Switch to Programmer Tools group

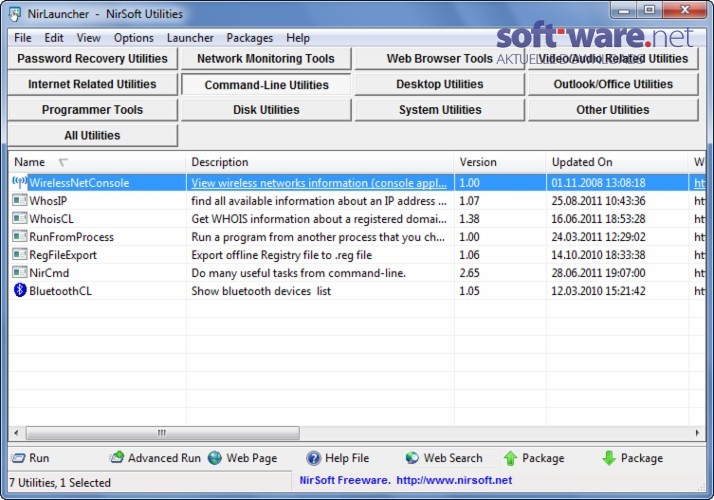pyautogui.click(x=92, y=110)
